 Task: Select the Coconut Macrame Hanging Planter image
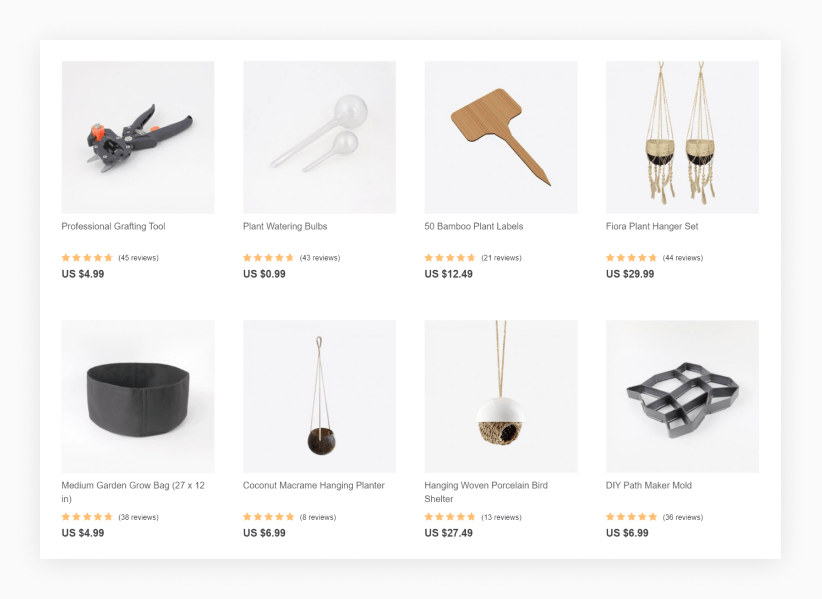pos(319,396)
